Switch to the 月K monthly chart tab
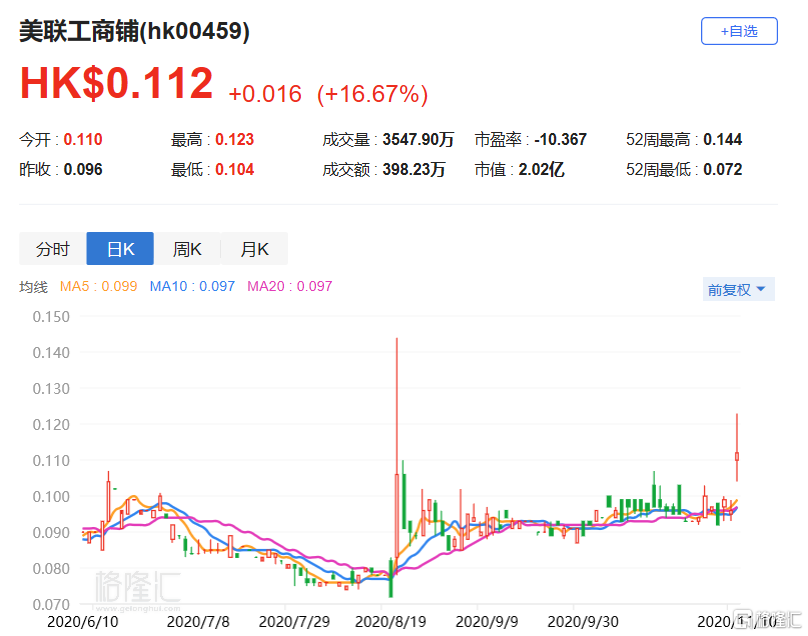808x636 pixels. (254, 249)
